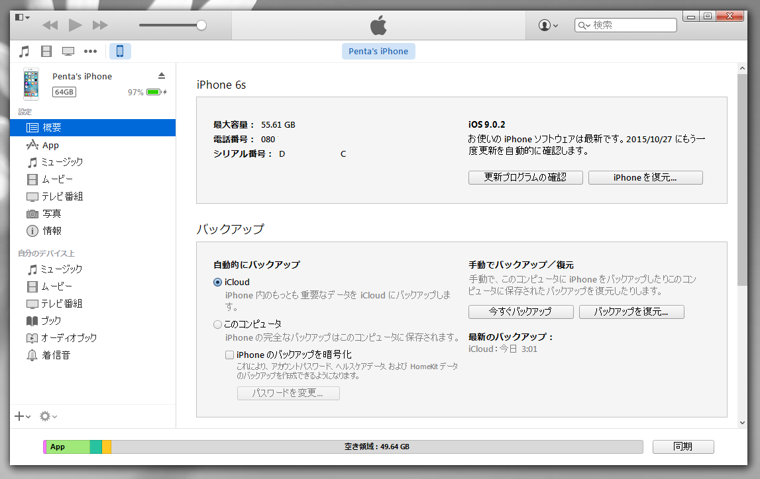Click the iPhone thumbnail in sidebar
The width and height of the screenshot is (760, 479).
(x=31, y=84)
